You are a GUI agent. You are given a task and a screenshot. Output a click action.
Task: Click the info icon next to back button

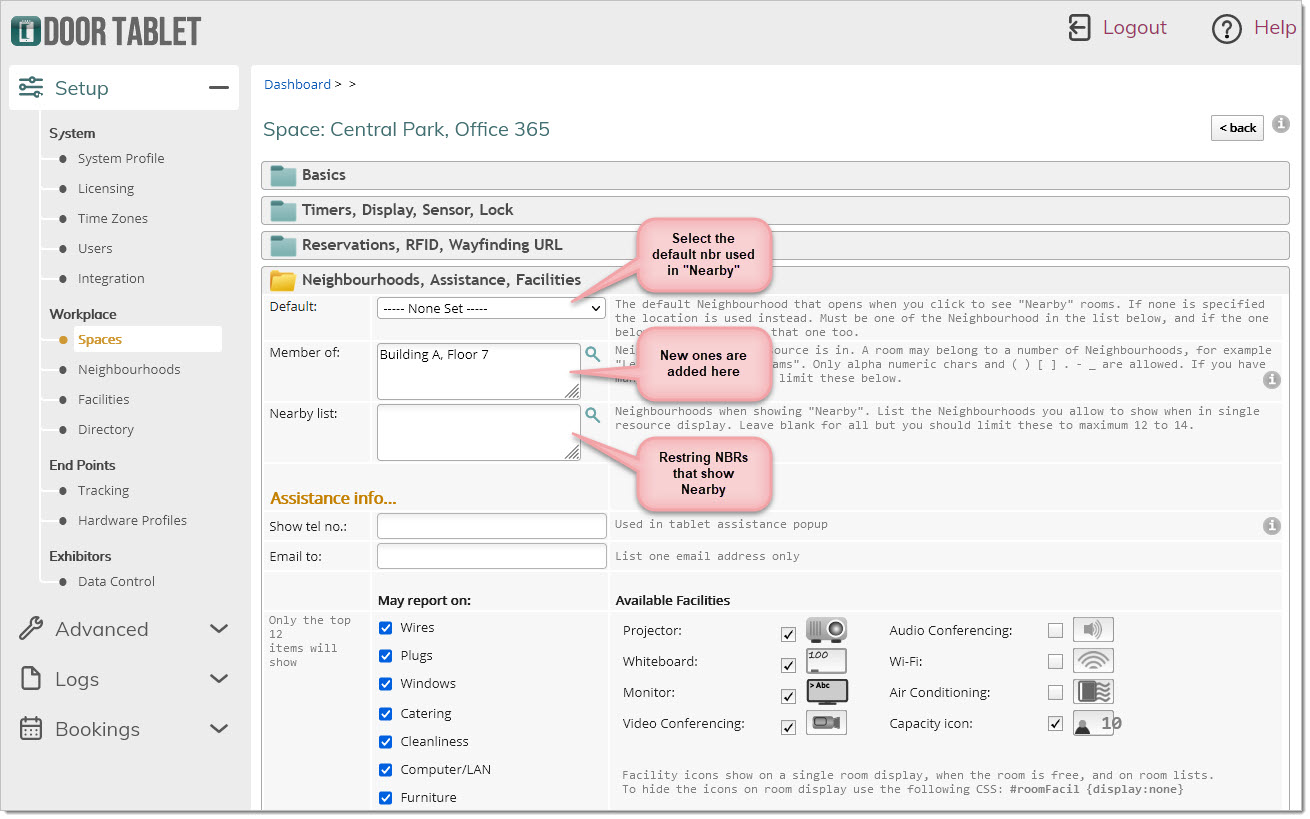pos(1281,124)
